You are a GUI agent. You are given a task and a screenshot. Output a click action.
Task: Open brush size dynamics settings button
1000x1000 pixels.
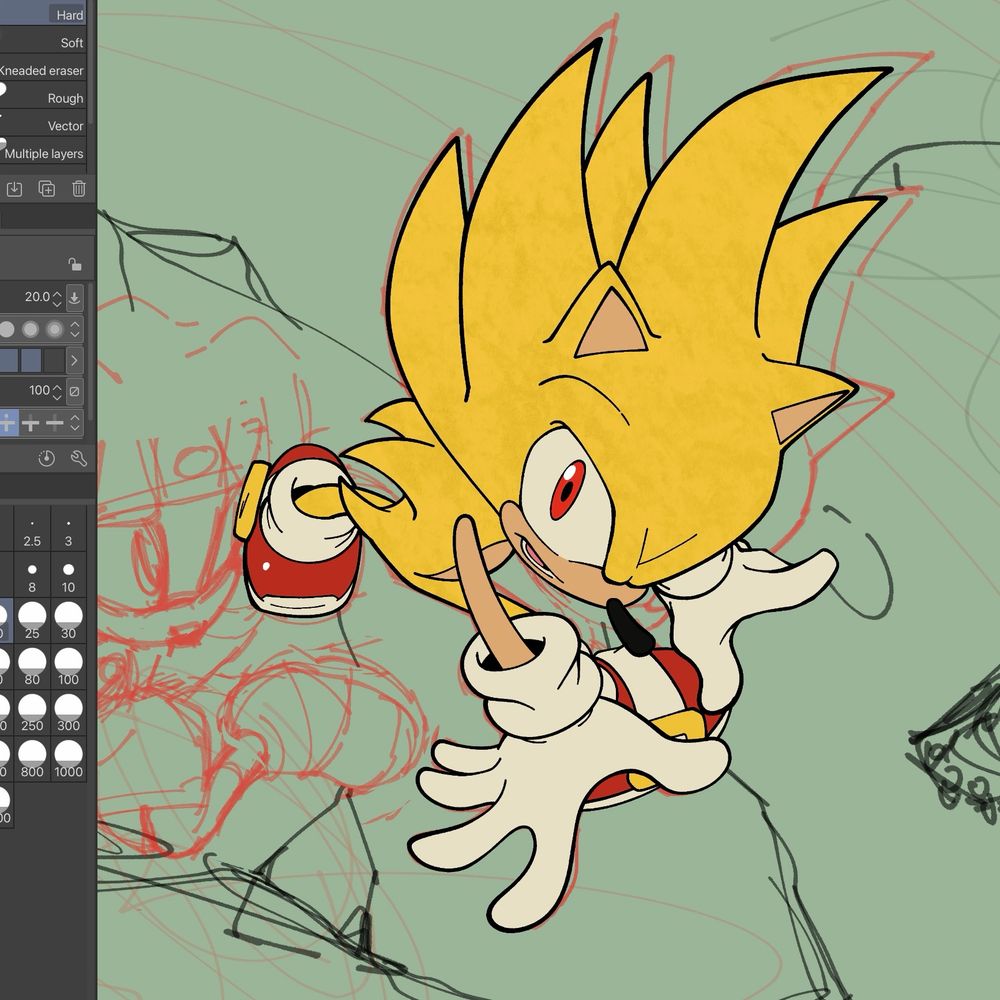pyautogui.click(x=75, y=298)
